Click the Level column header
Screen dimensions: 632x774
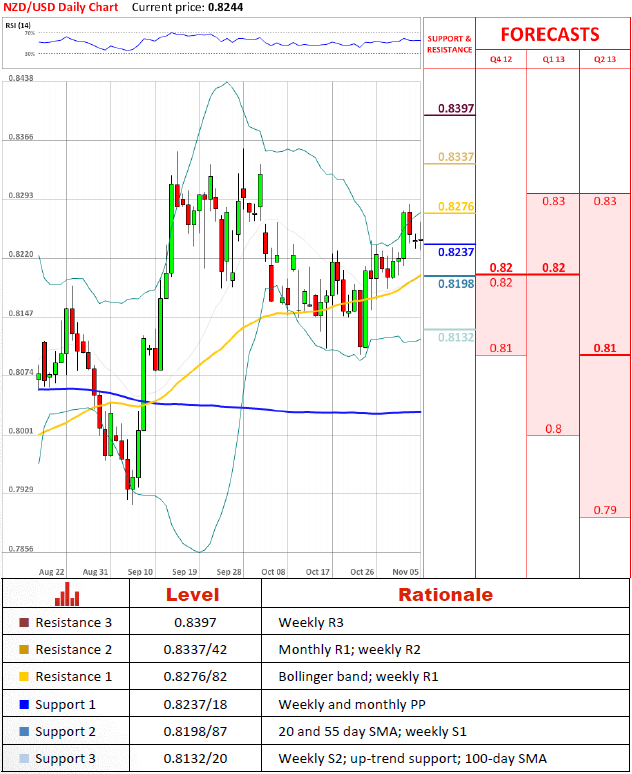[x=193, y=595]
